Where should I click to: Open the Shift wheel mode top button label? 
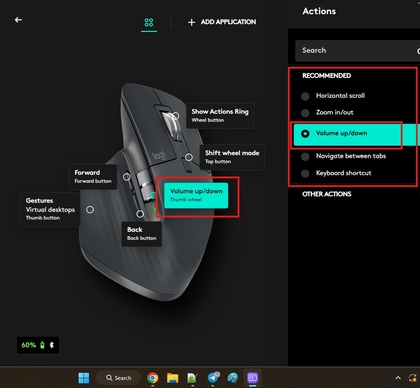(232, 157)
